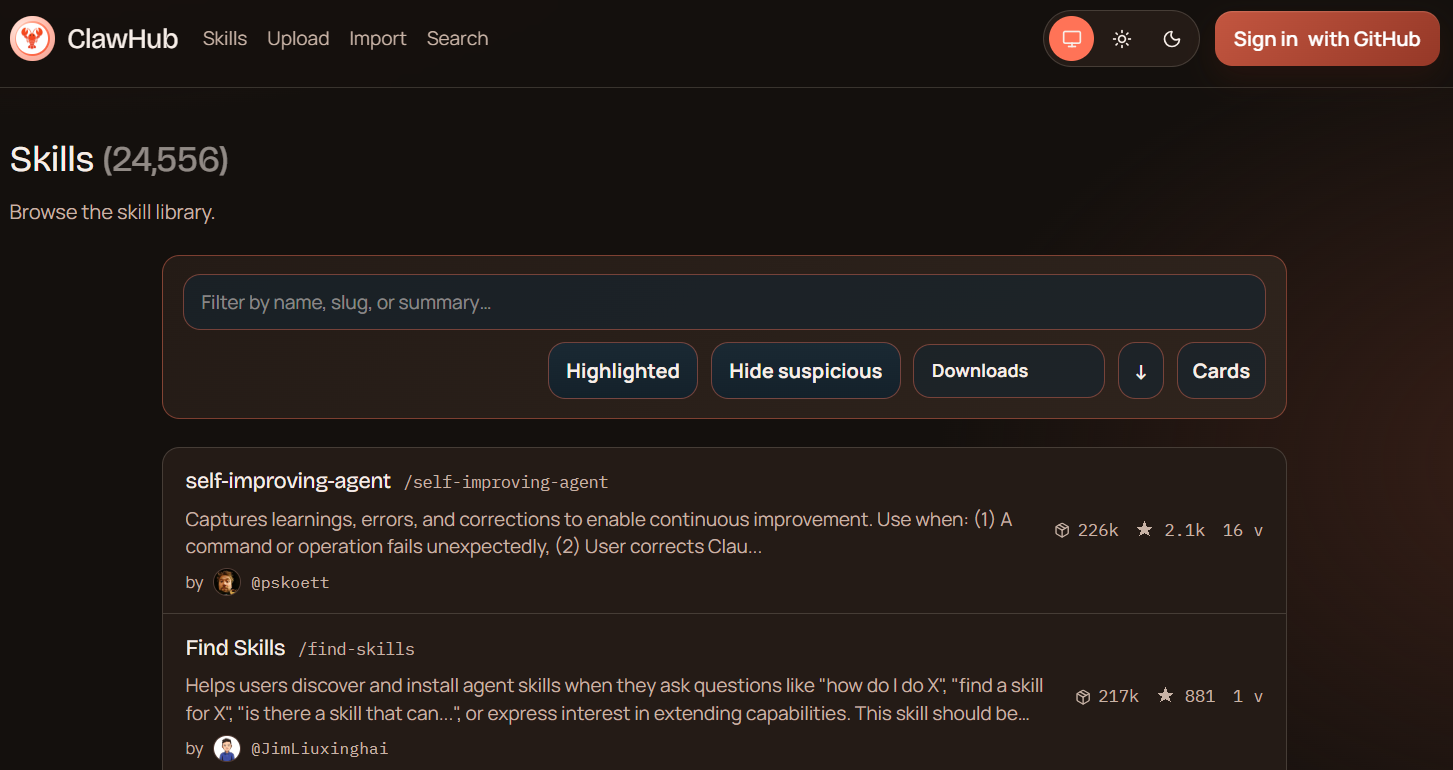Focus the filter by name input field
1453x770 pixels.
(x=723, y=302)
